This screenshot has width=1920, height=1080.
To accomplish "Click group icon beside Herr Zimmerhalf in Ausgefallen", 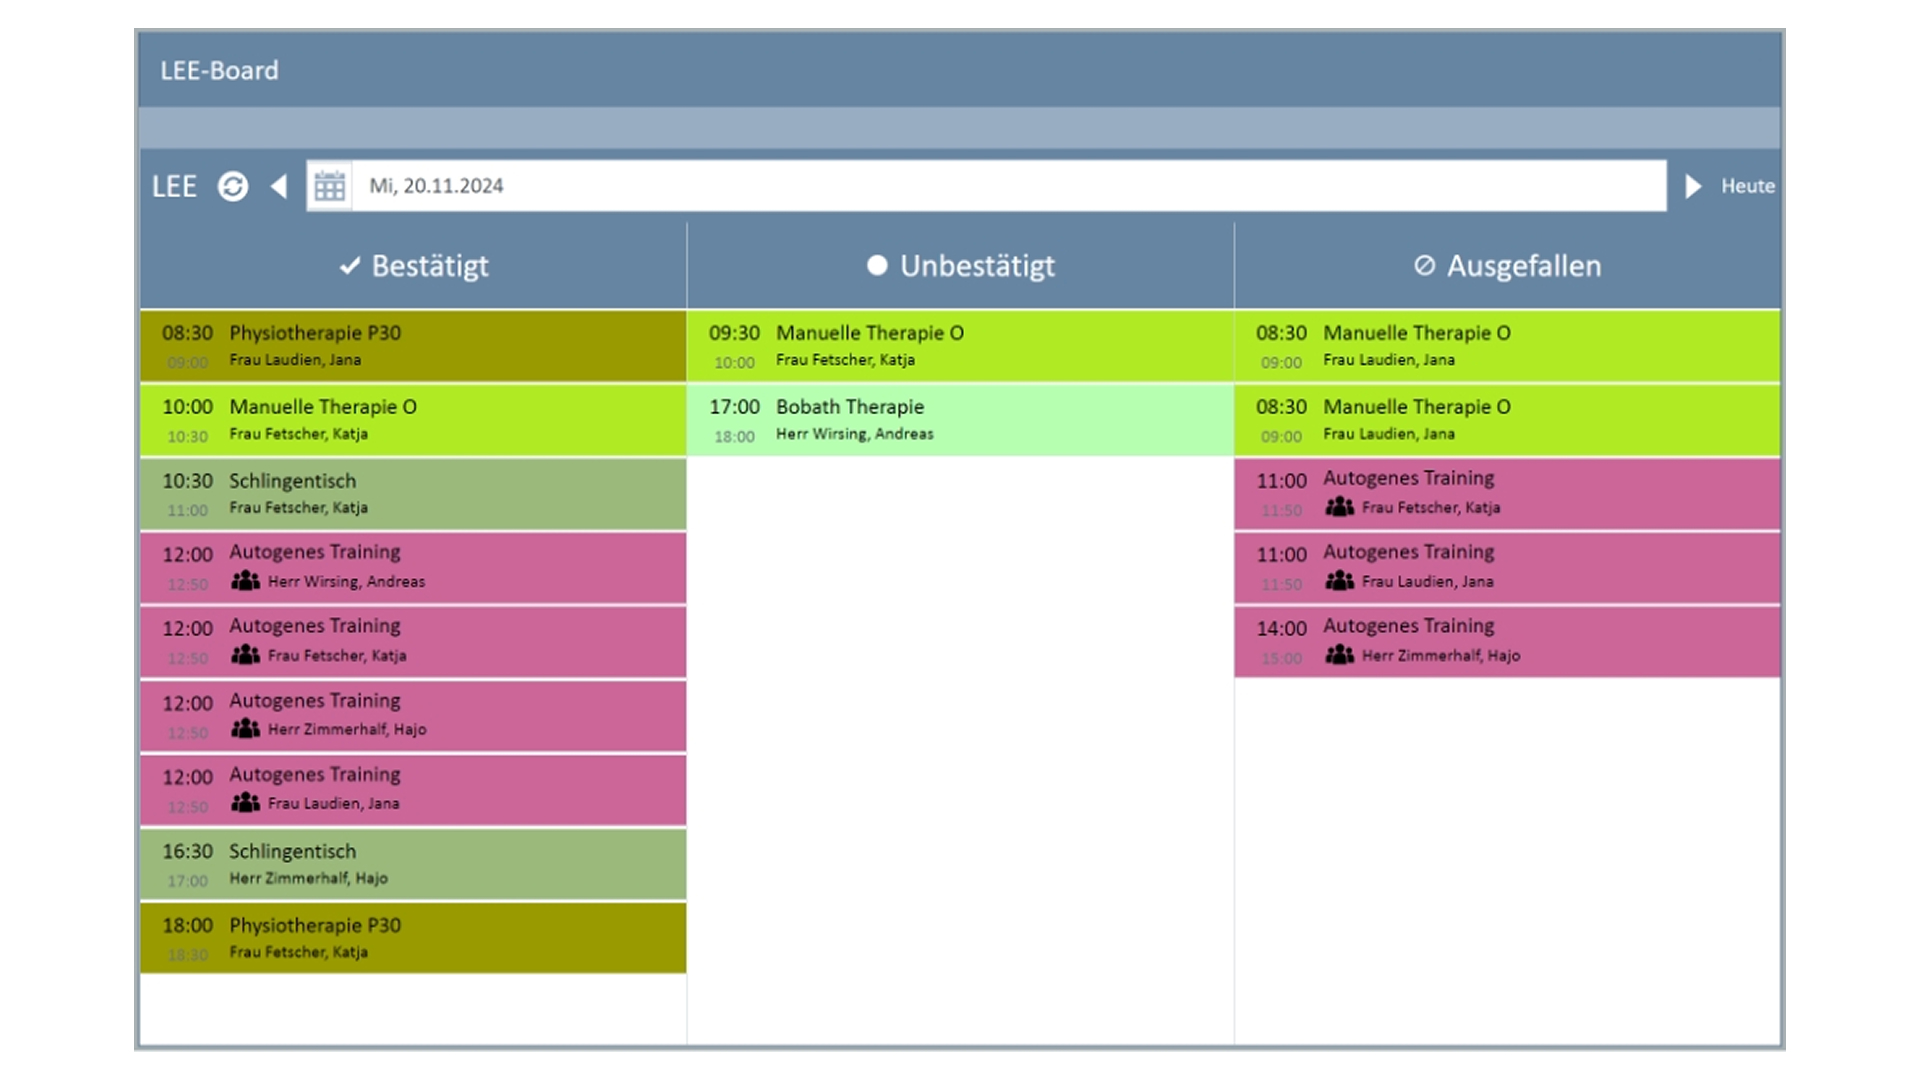I will point(1339,655).
